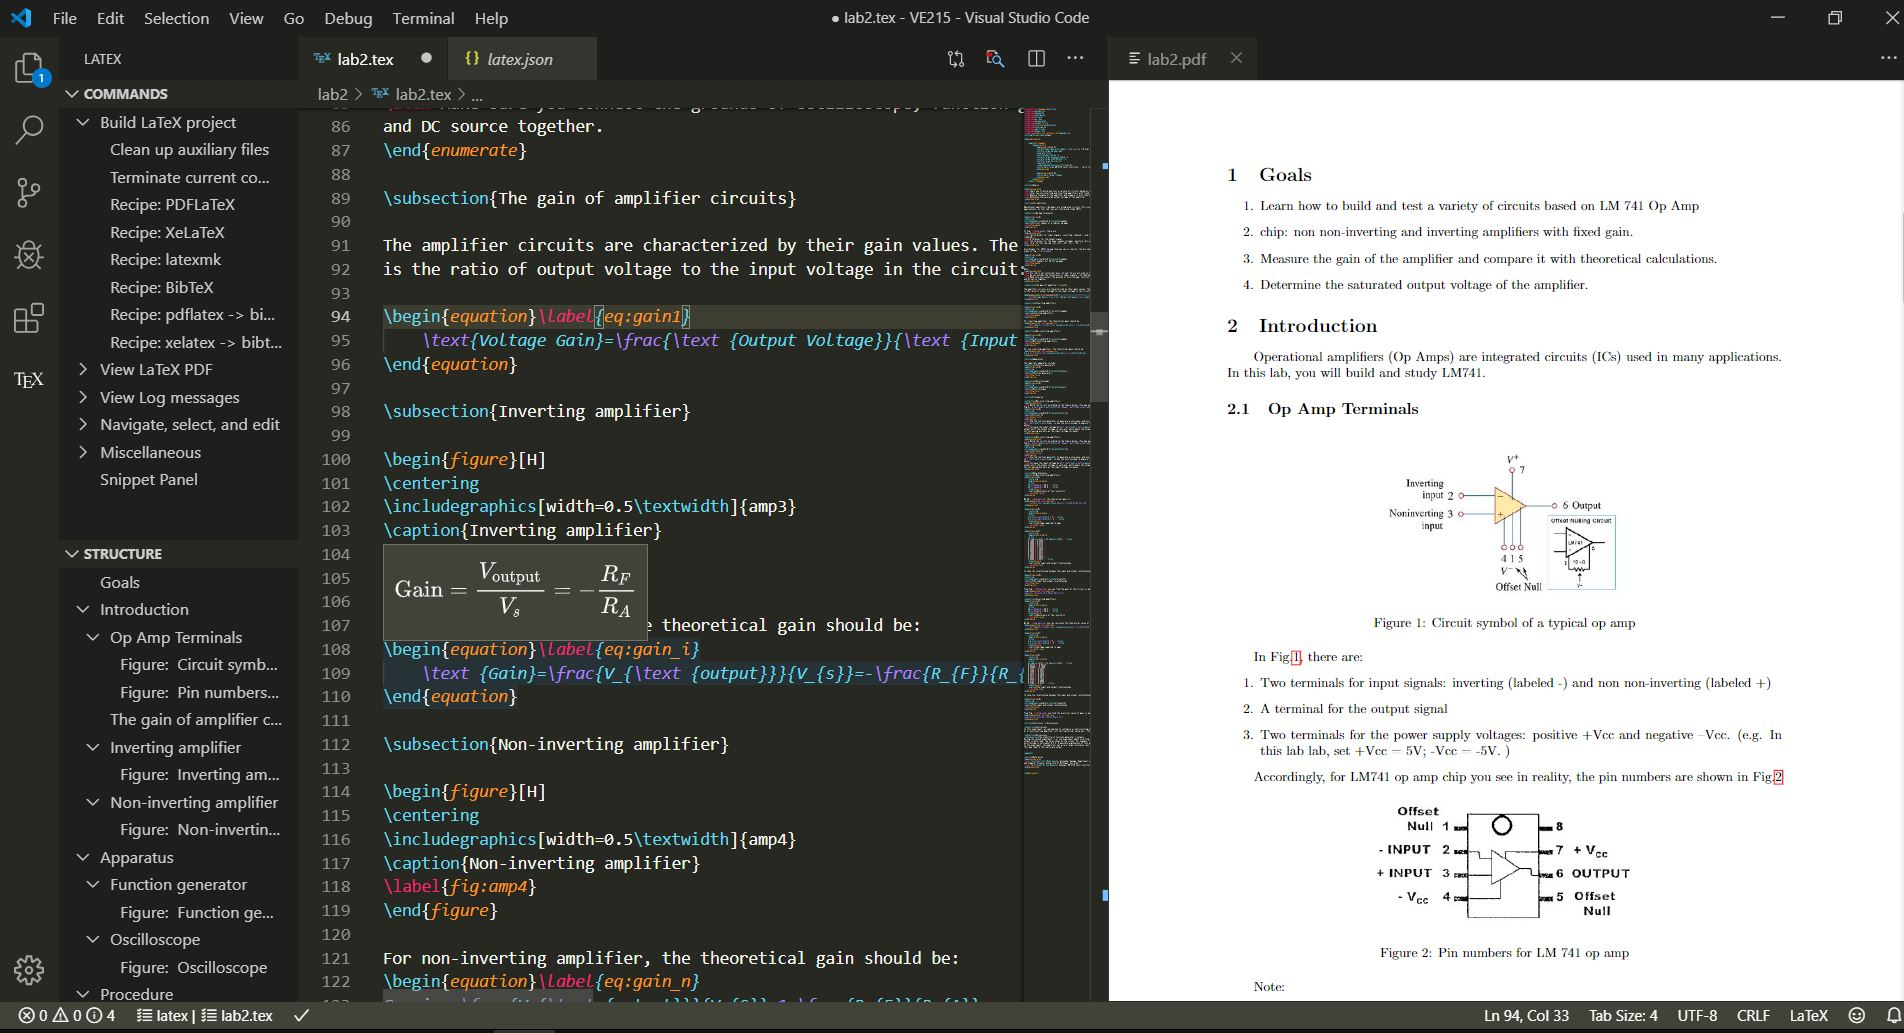Open the Explorer view with the badge
The image size is (1904, 1033).
click(29, 67)
